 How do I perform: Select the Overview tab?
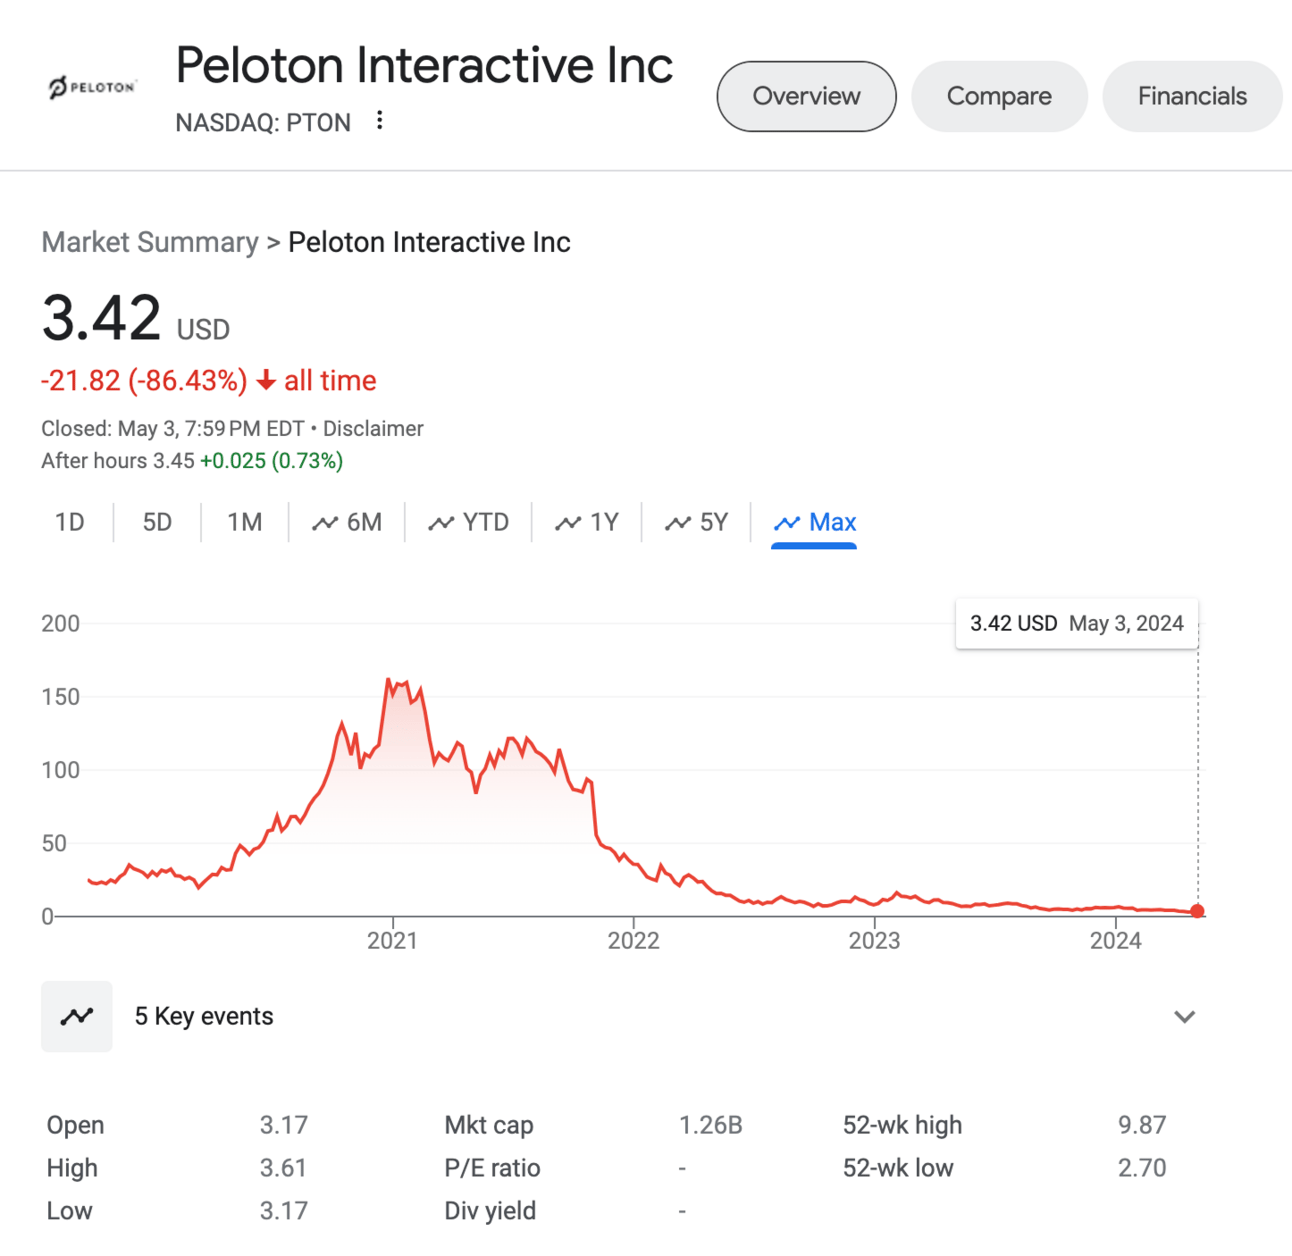806,96
